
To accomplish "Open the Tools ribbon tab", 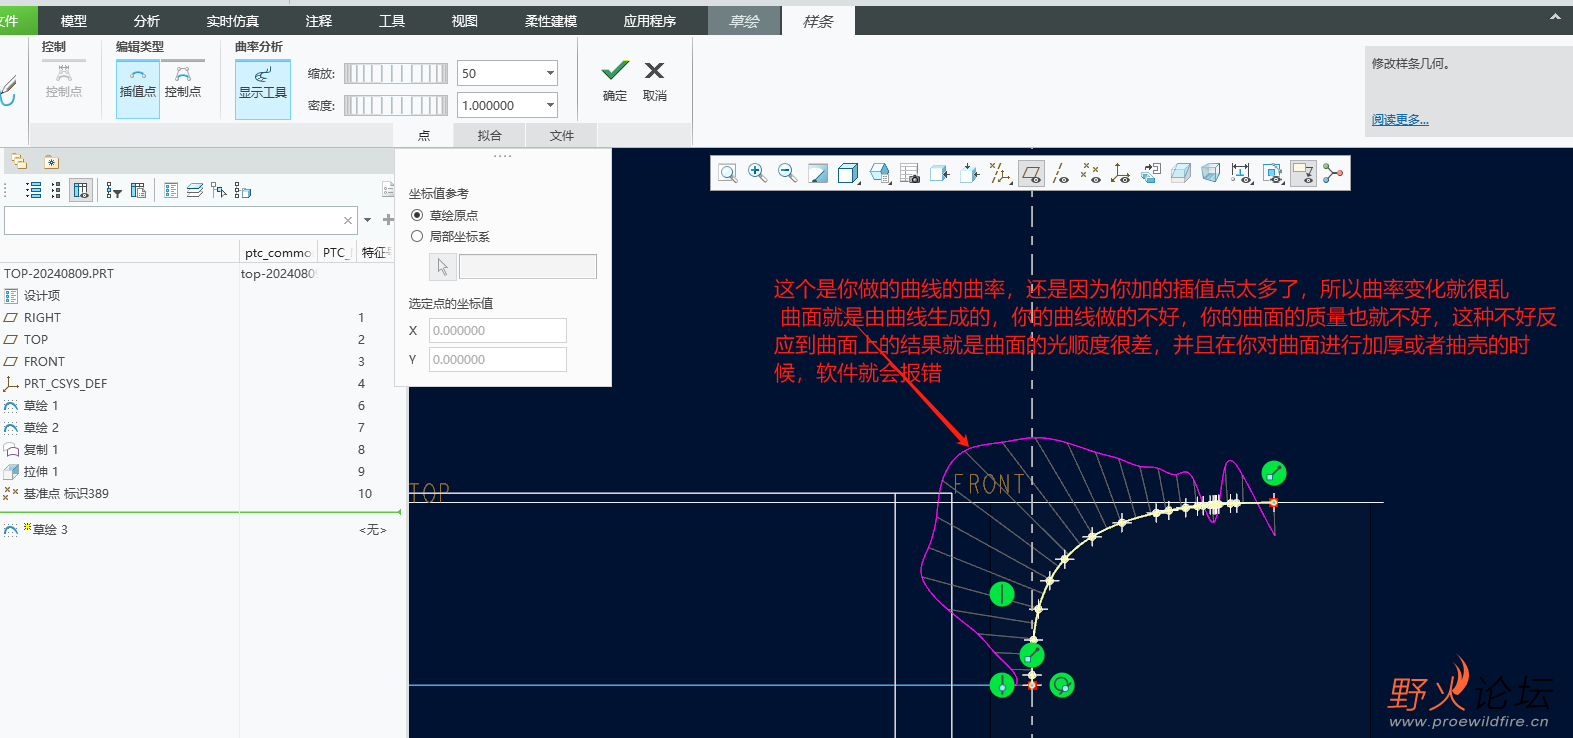I will [392, 21].
